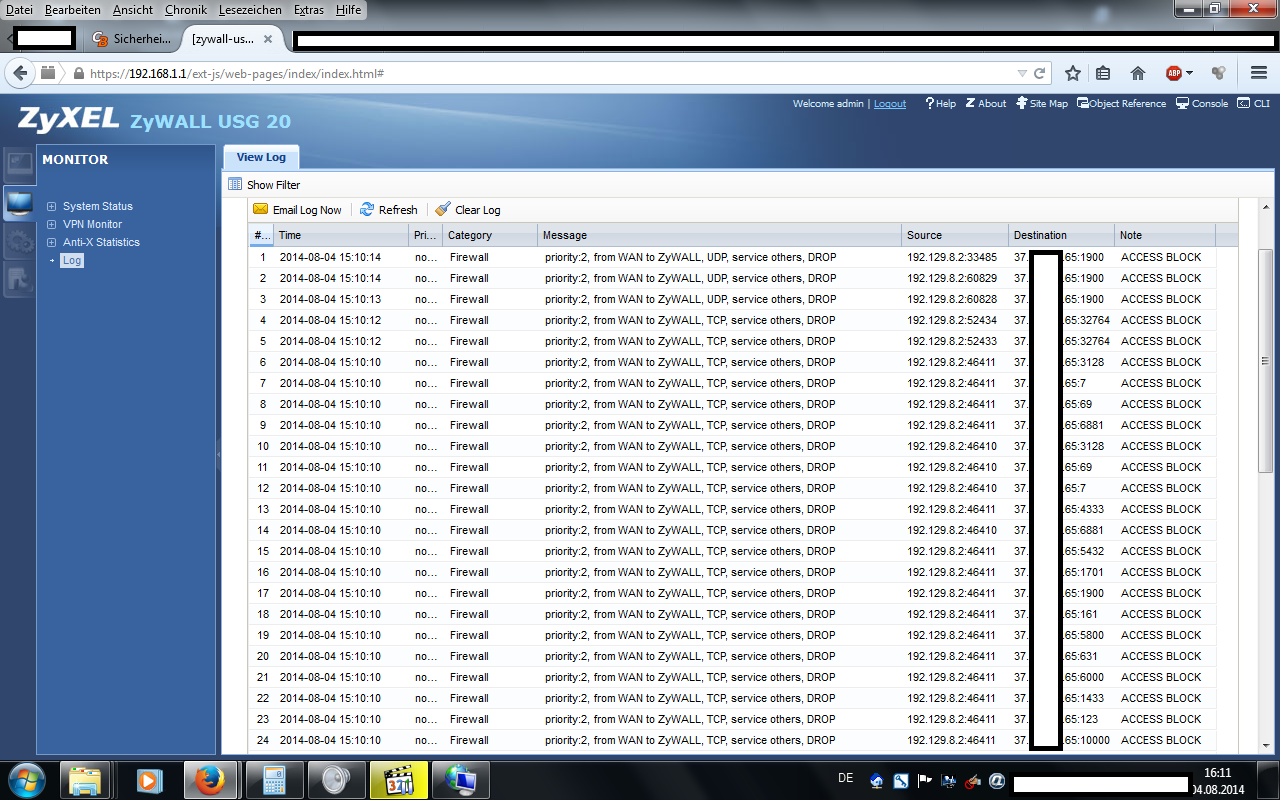Image resolution: width=1280 pixels, height=800 pixels.
Task: Click the Email Log Now envelope icon
Action: point(261,209)
